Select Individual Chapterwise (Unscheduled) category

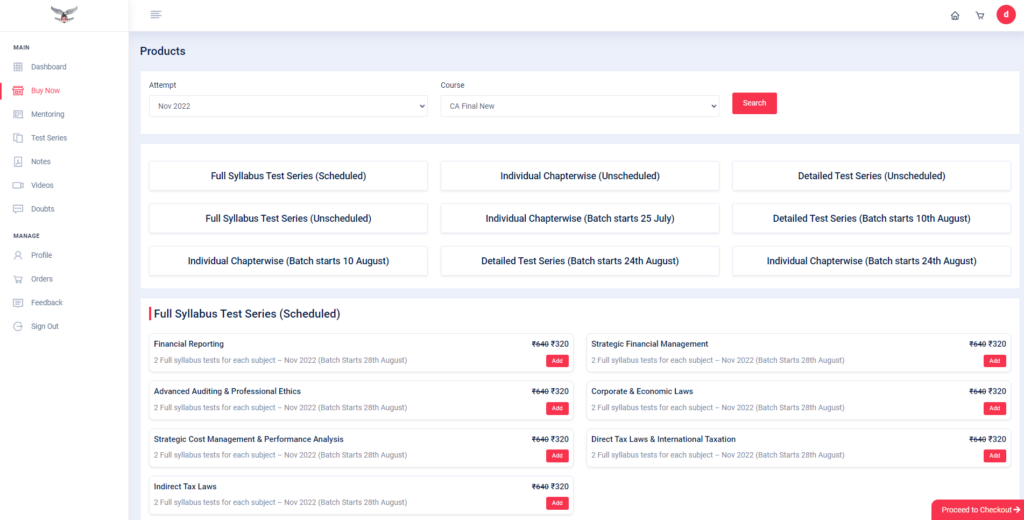pos(579,176)
